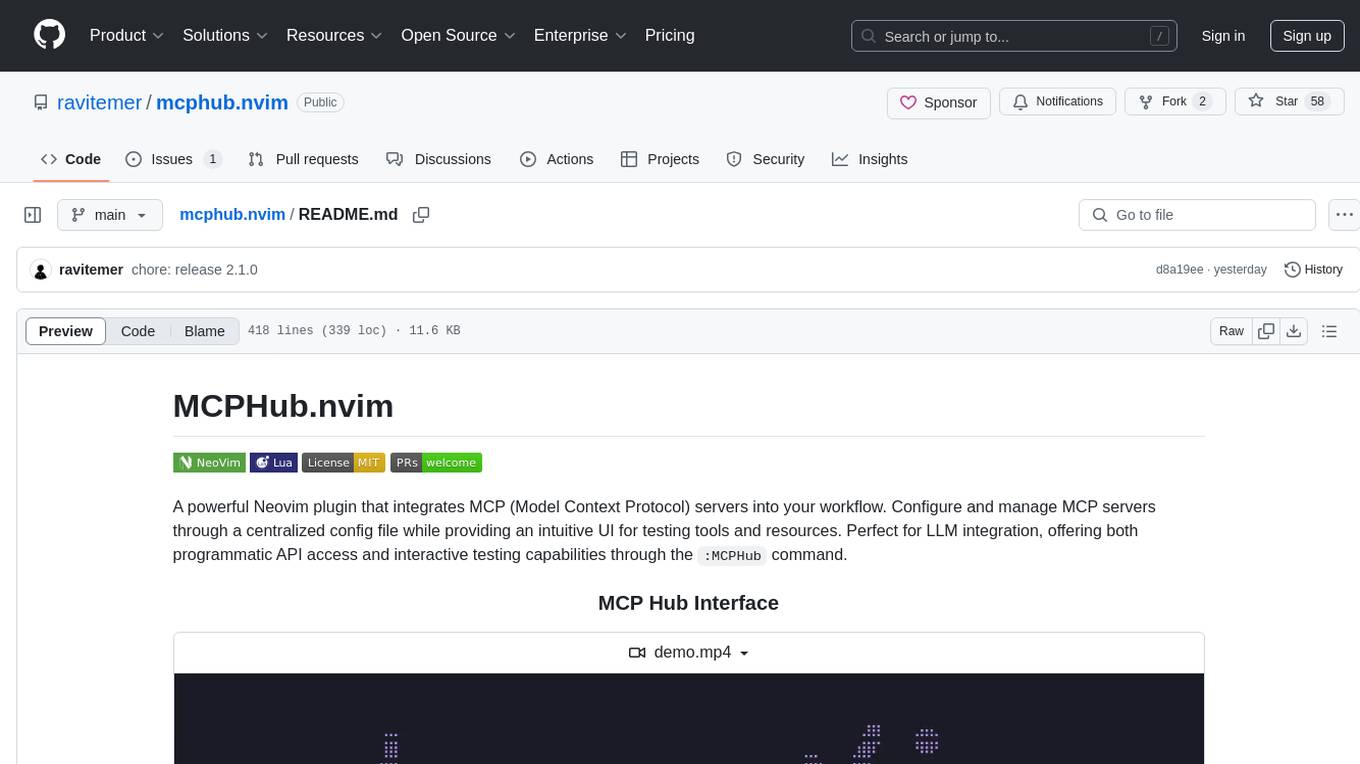Click the NeoVim badge
Image resolution: width=1360 pixels, height=764 pixels.
[x=209, y=462]
